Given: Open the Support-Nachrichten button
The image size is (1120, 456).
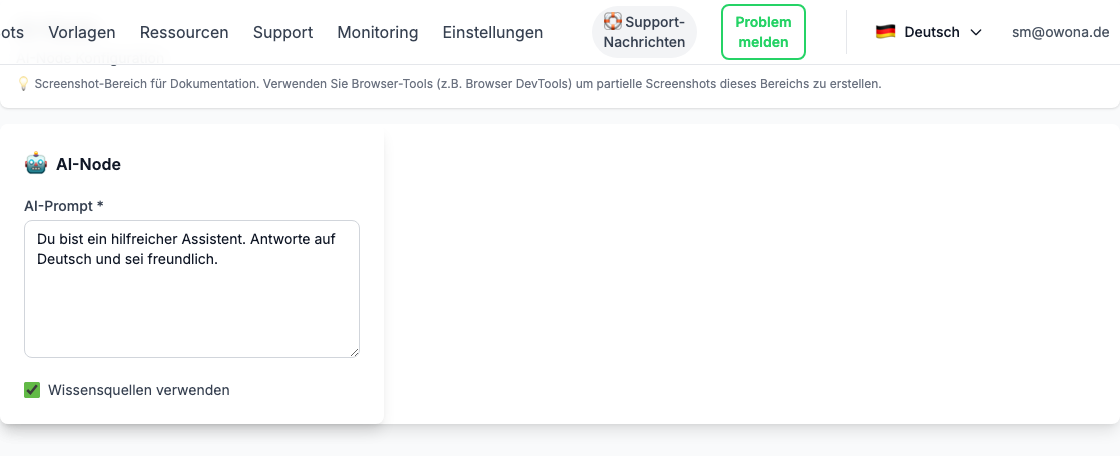Looking at the screenshot, I should point(645,32).
